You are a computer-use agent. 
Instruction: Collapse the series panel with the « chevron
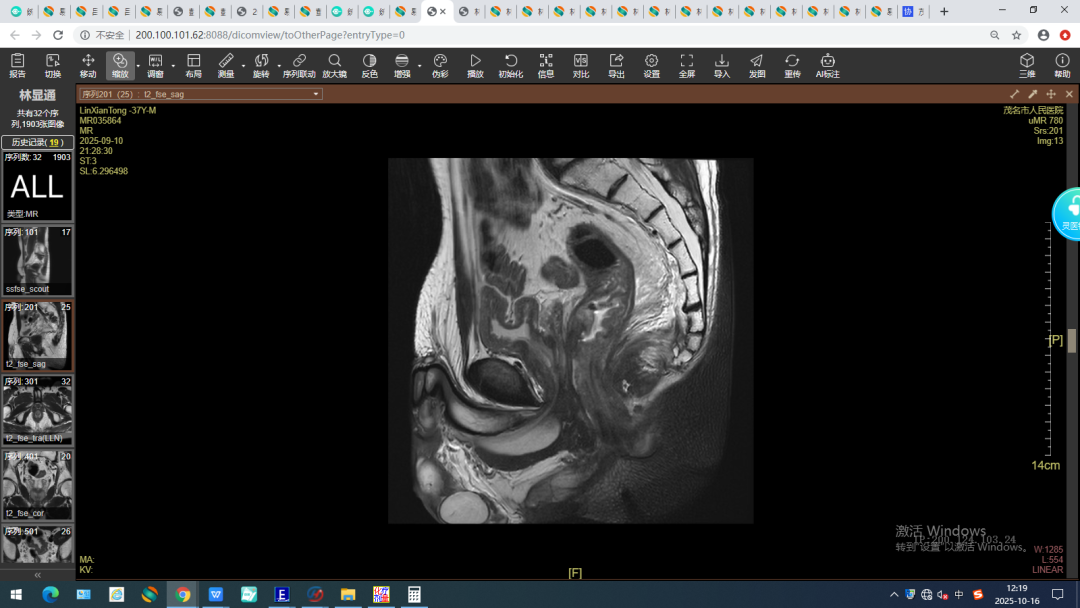pos(37,575)
